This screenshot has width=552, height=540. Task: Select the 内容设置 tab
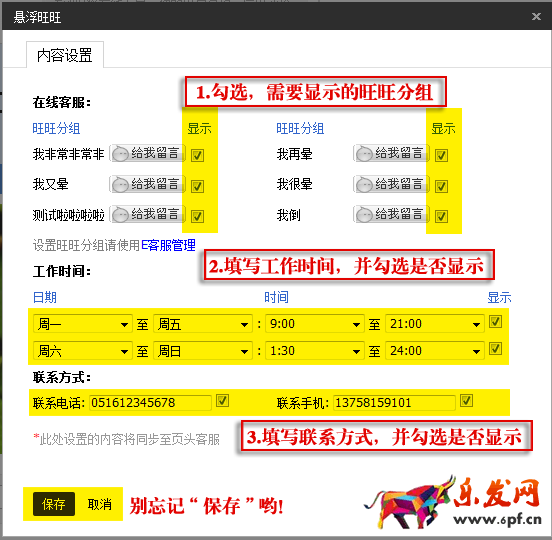coord(65,55)
